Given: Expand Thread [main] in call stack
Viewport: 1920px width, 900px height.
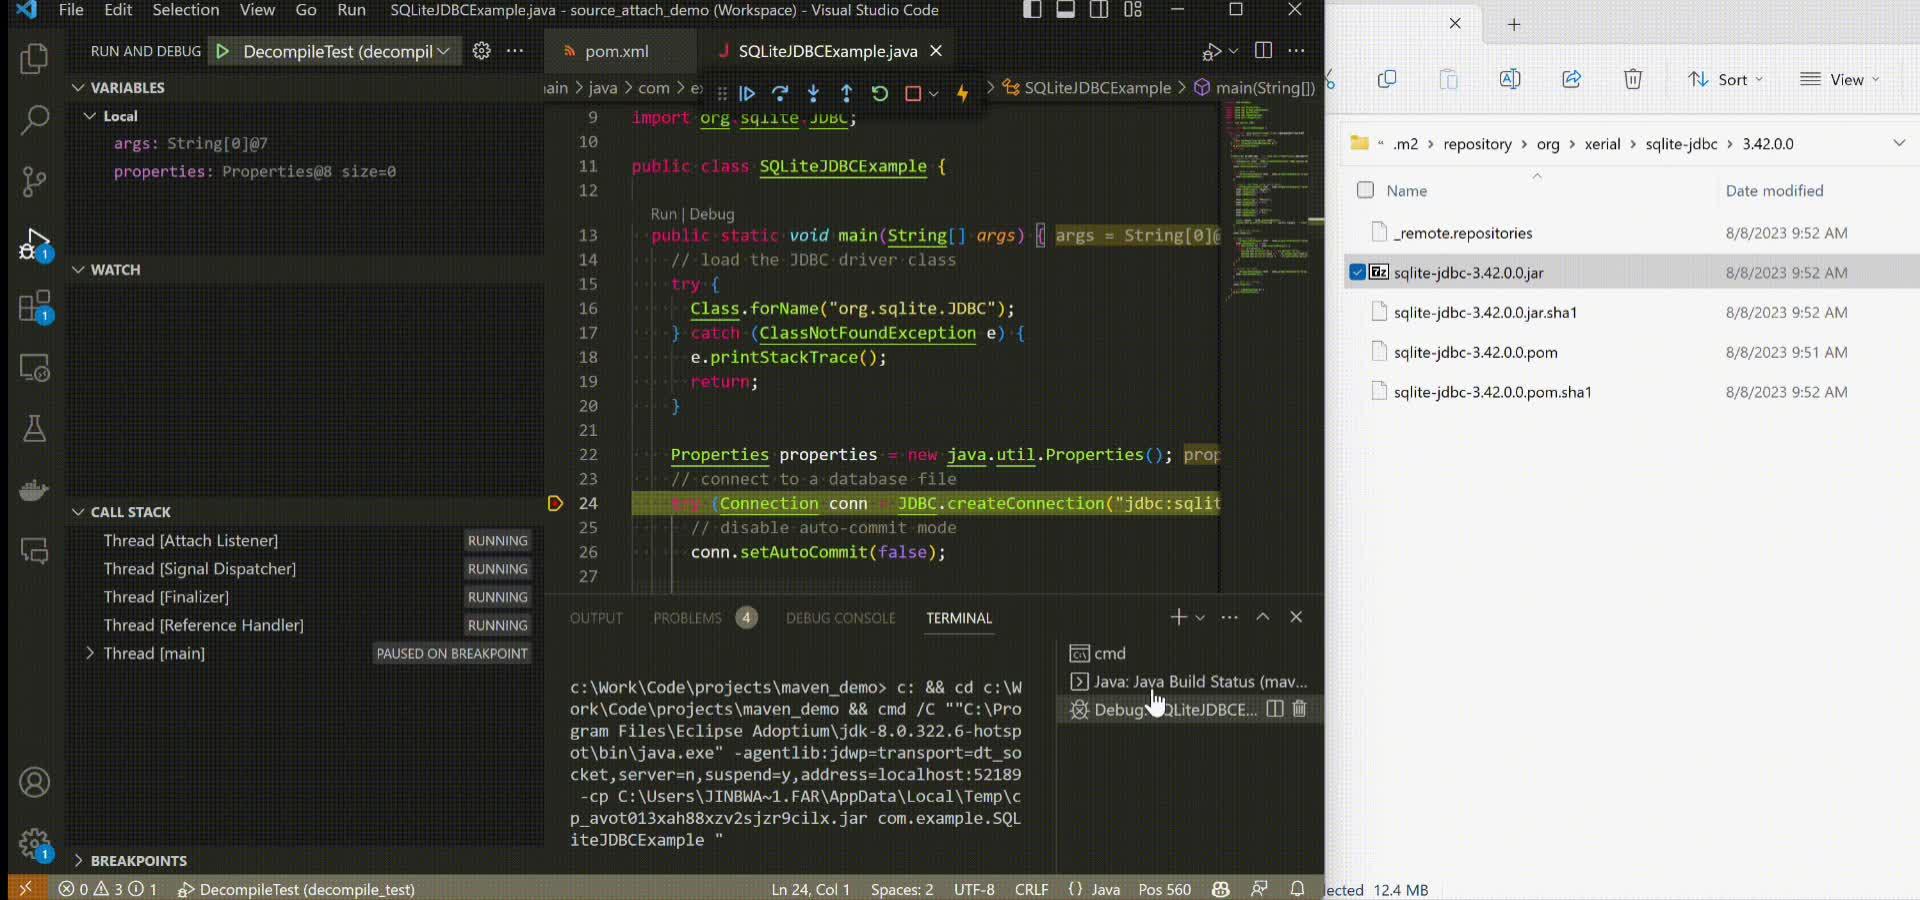Looking at the screenshot, I should [x=90, y=653].
